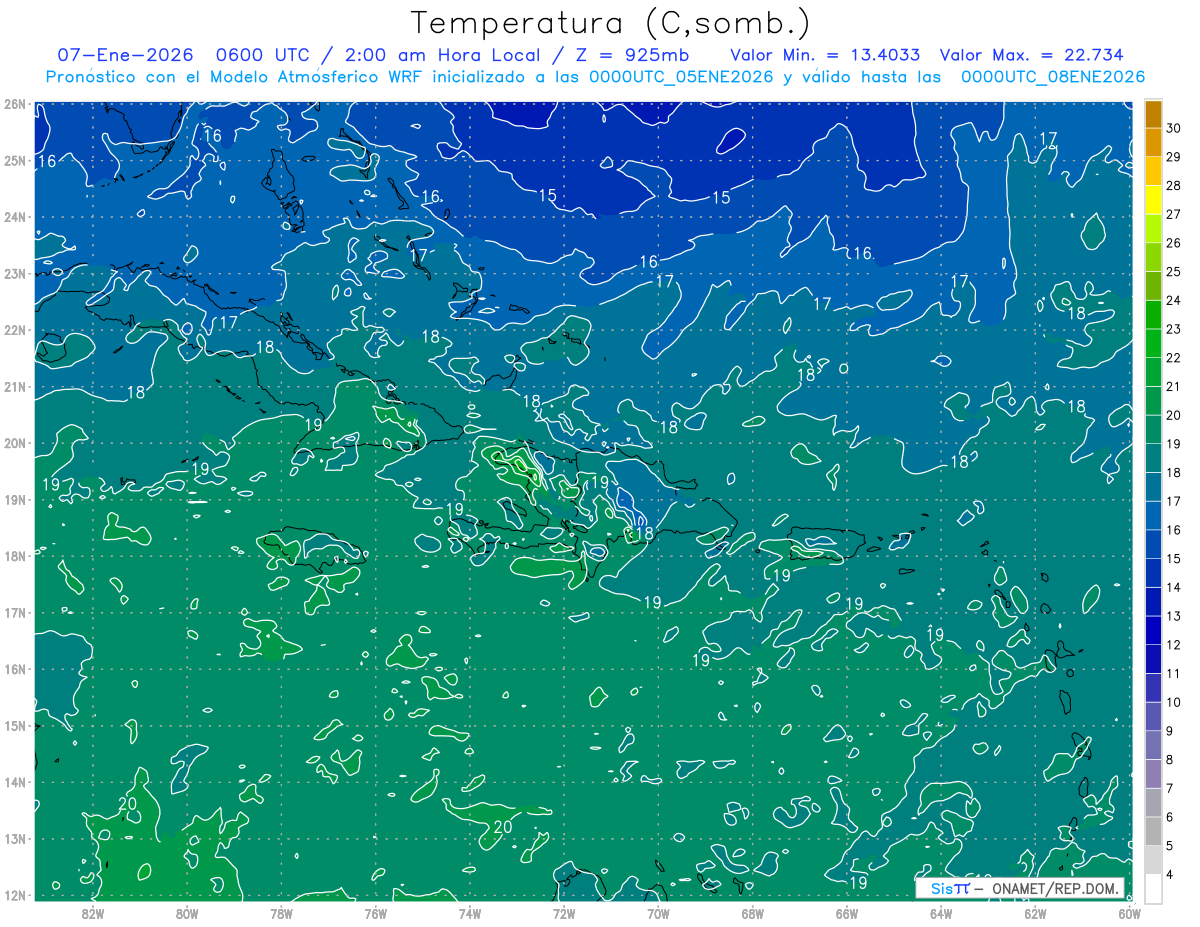Image resolution: width=1200 pixels, height=927 pixels.
Task: Click longitude axis label "76W"
Action: click(x=376, y=913)
